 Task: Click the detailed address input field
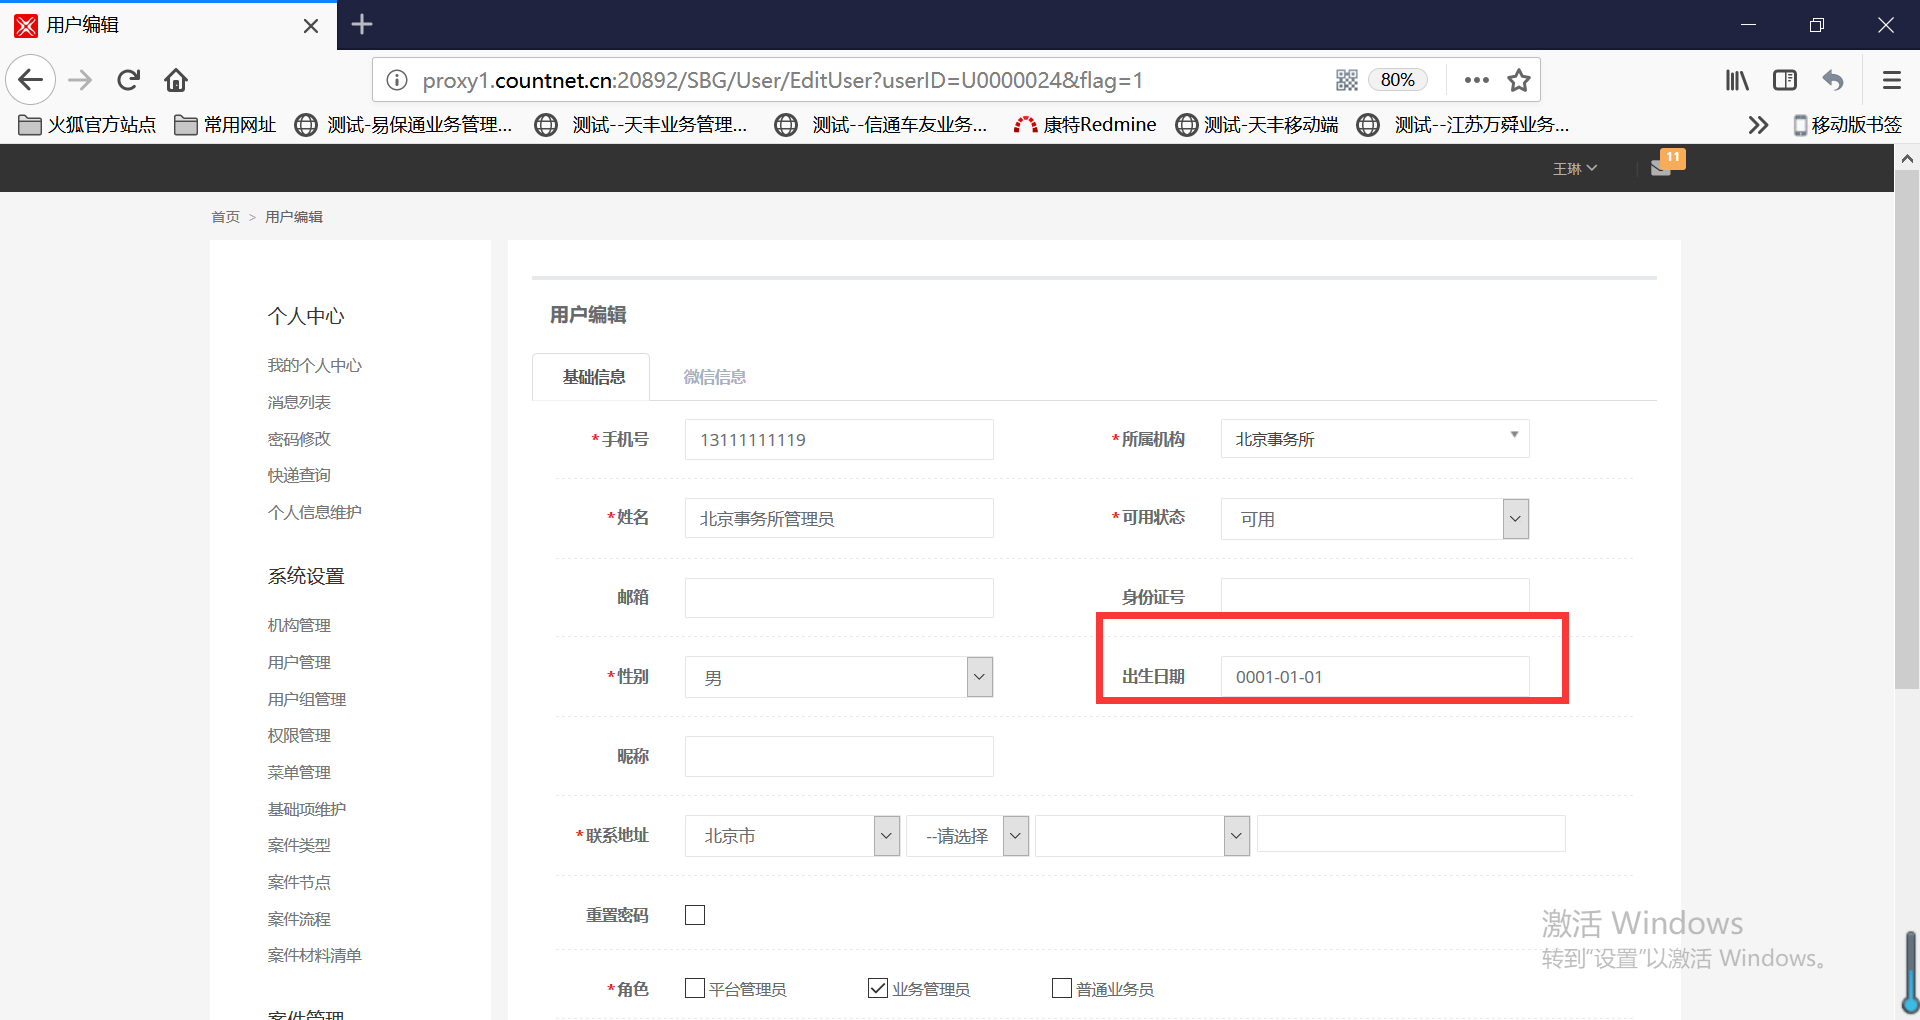click(1411, 834)
